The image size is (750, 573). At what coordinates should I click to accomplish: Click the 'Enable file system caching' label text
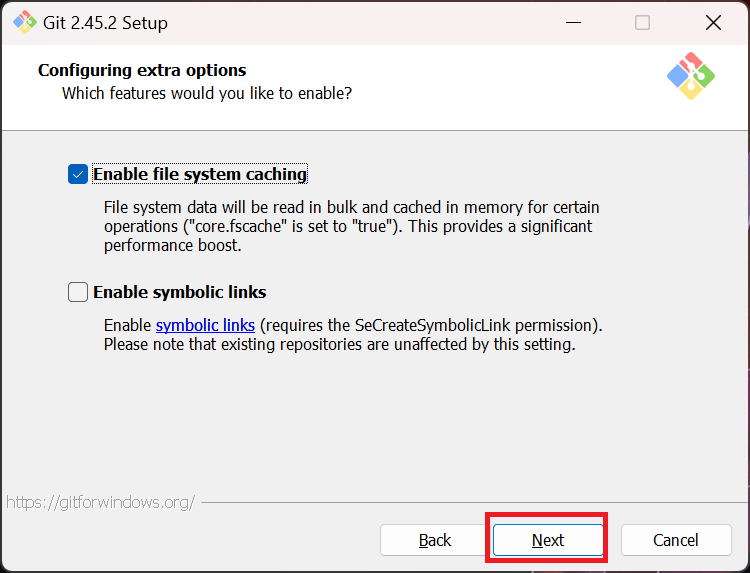199,174
